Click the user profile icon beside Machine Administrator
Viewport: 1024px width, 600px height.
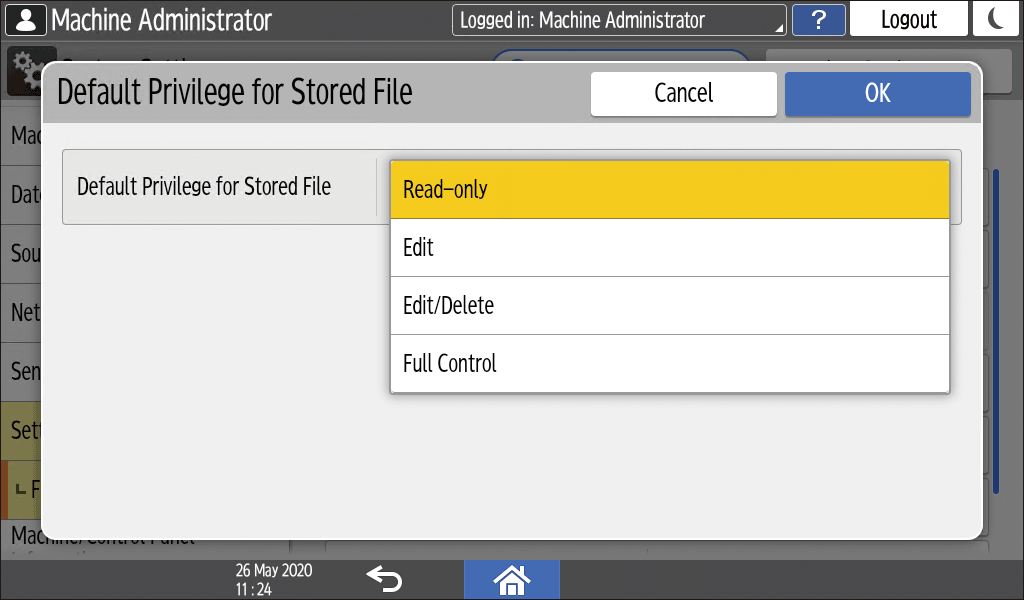(24, 19)
